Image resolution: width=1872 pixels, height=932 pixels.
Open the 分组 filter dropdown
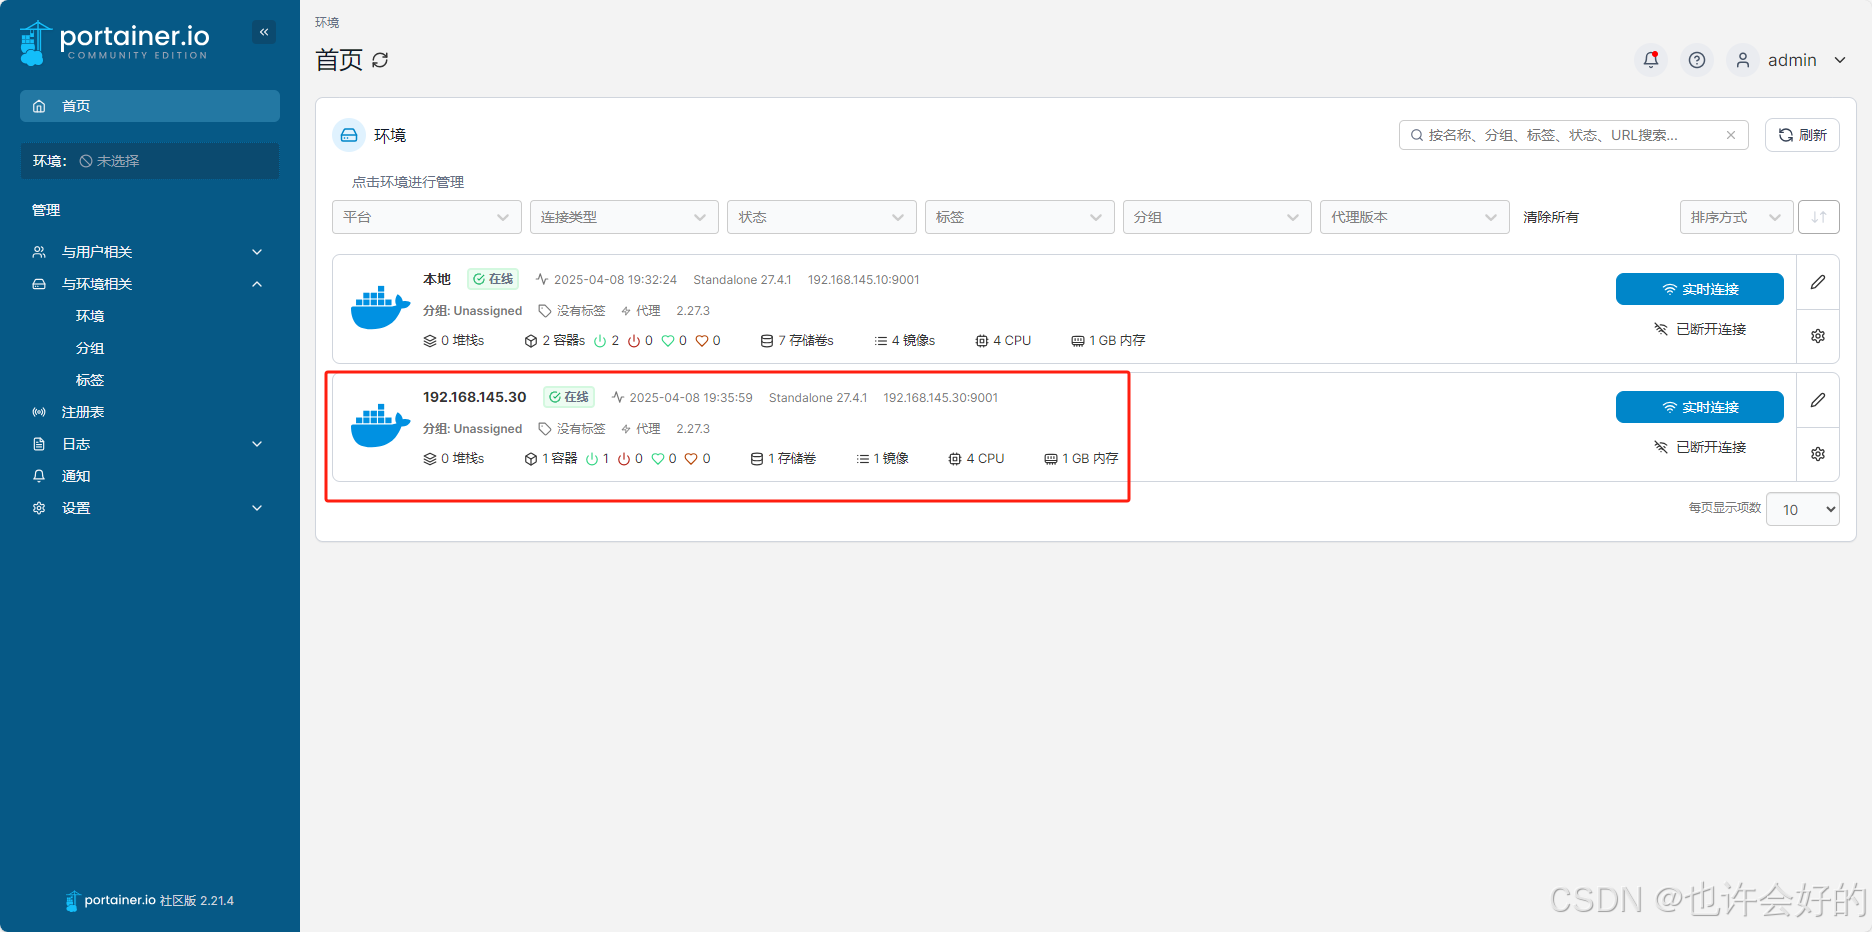(x=1217, y=217)
